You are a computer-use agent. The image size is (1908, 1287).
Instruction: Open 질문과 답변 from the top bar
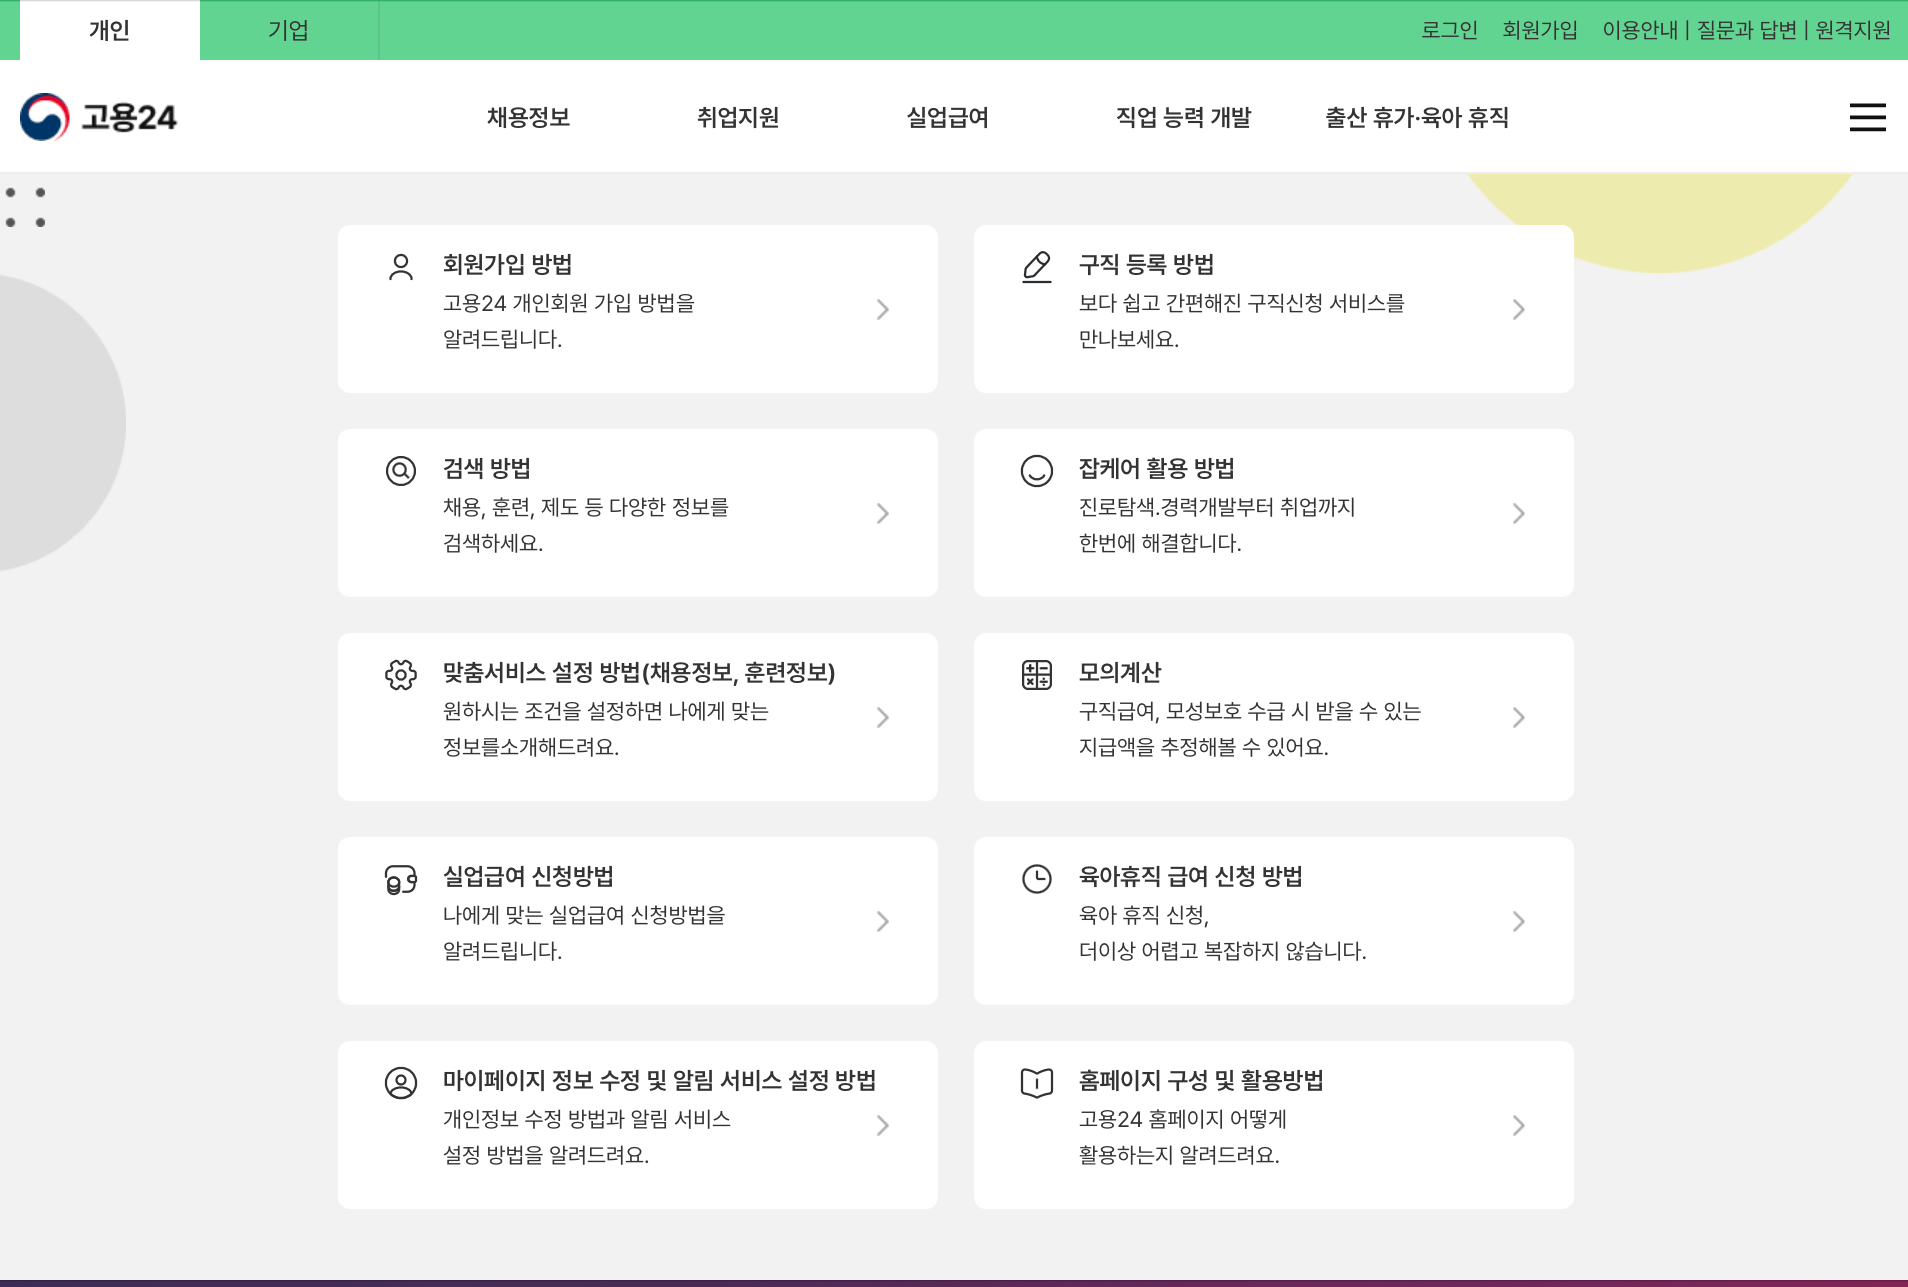point(1744,30)
